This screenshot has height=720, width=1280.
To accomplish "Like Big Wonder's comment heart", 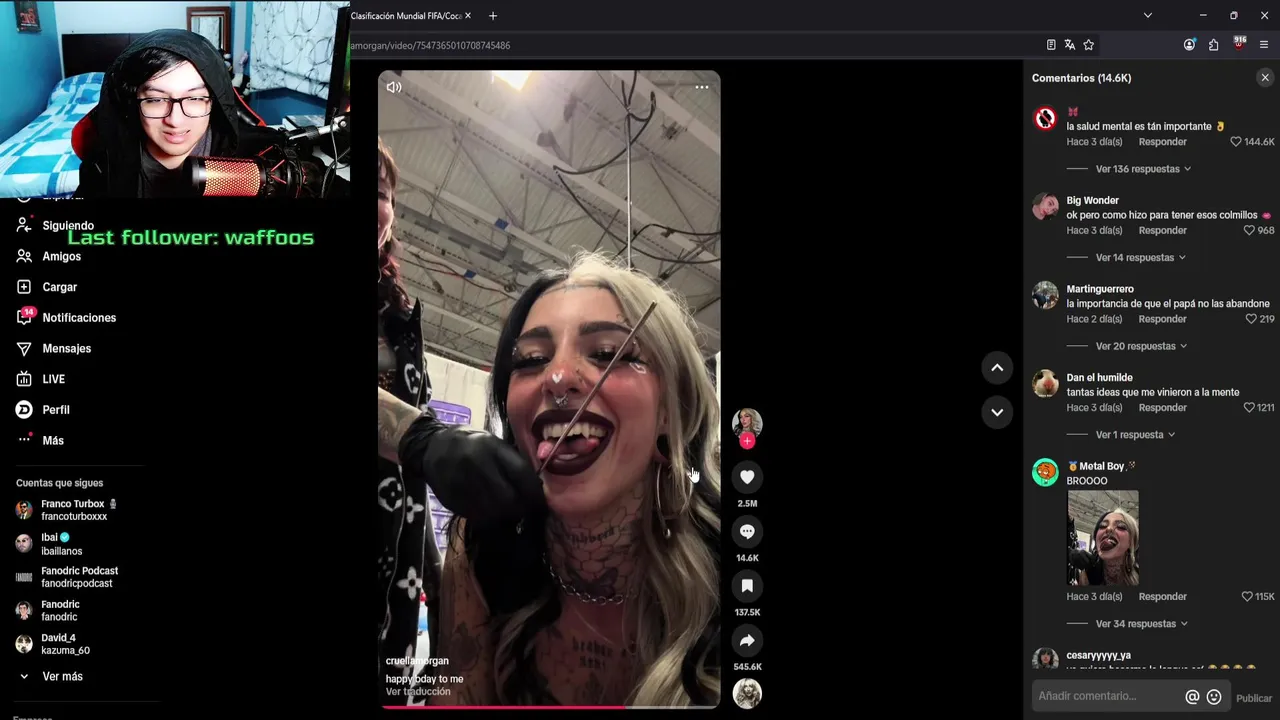I will (x=1249, y=230).
